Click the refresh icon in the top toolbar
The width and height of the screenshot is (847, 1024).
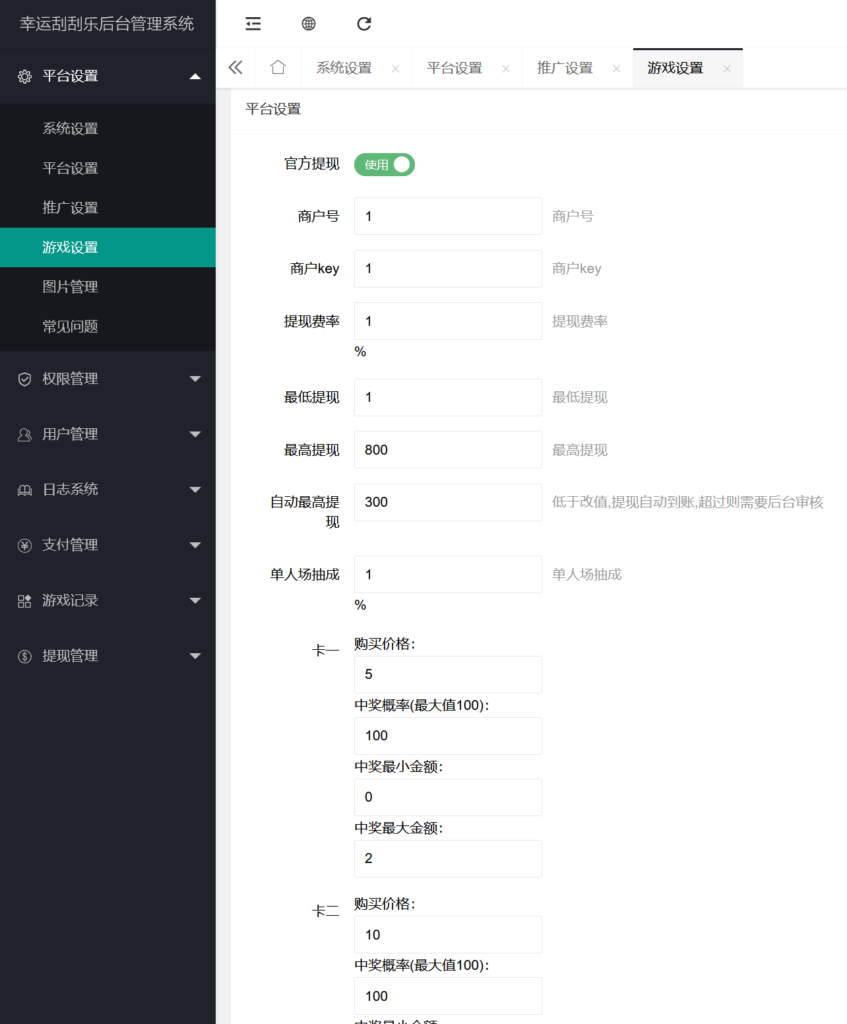(364, 23)
